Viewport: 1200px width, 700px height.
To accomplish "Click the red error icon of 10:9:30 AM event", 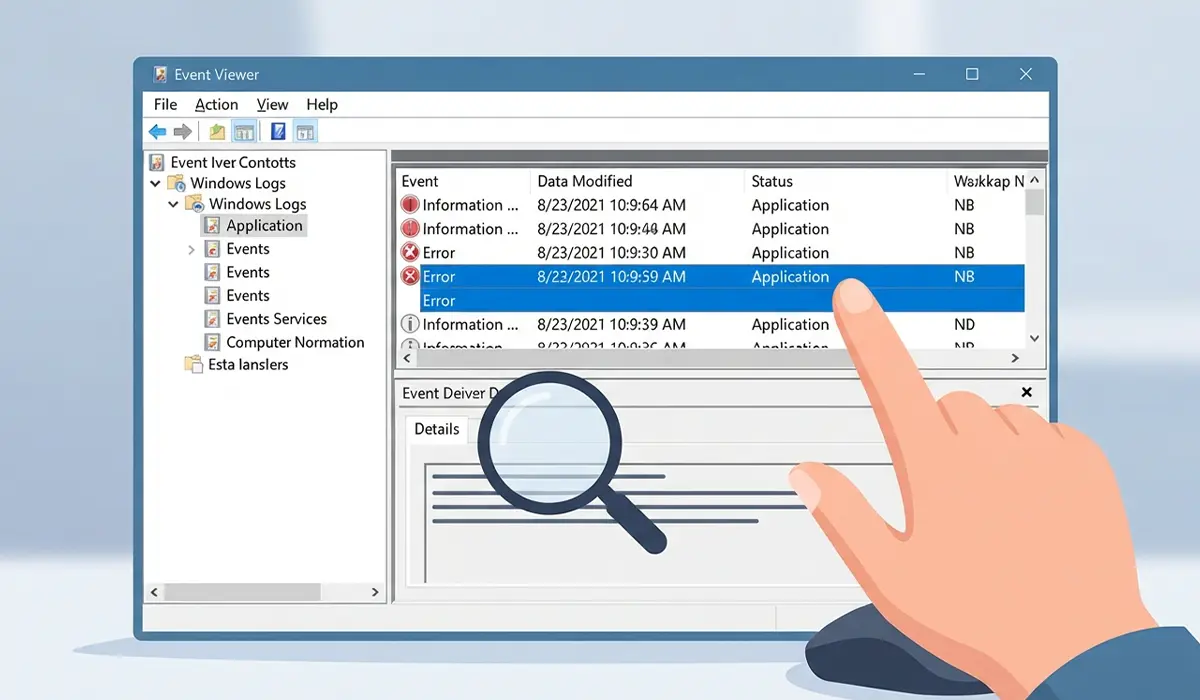I will tap(410, 253).
